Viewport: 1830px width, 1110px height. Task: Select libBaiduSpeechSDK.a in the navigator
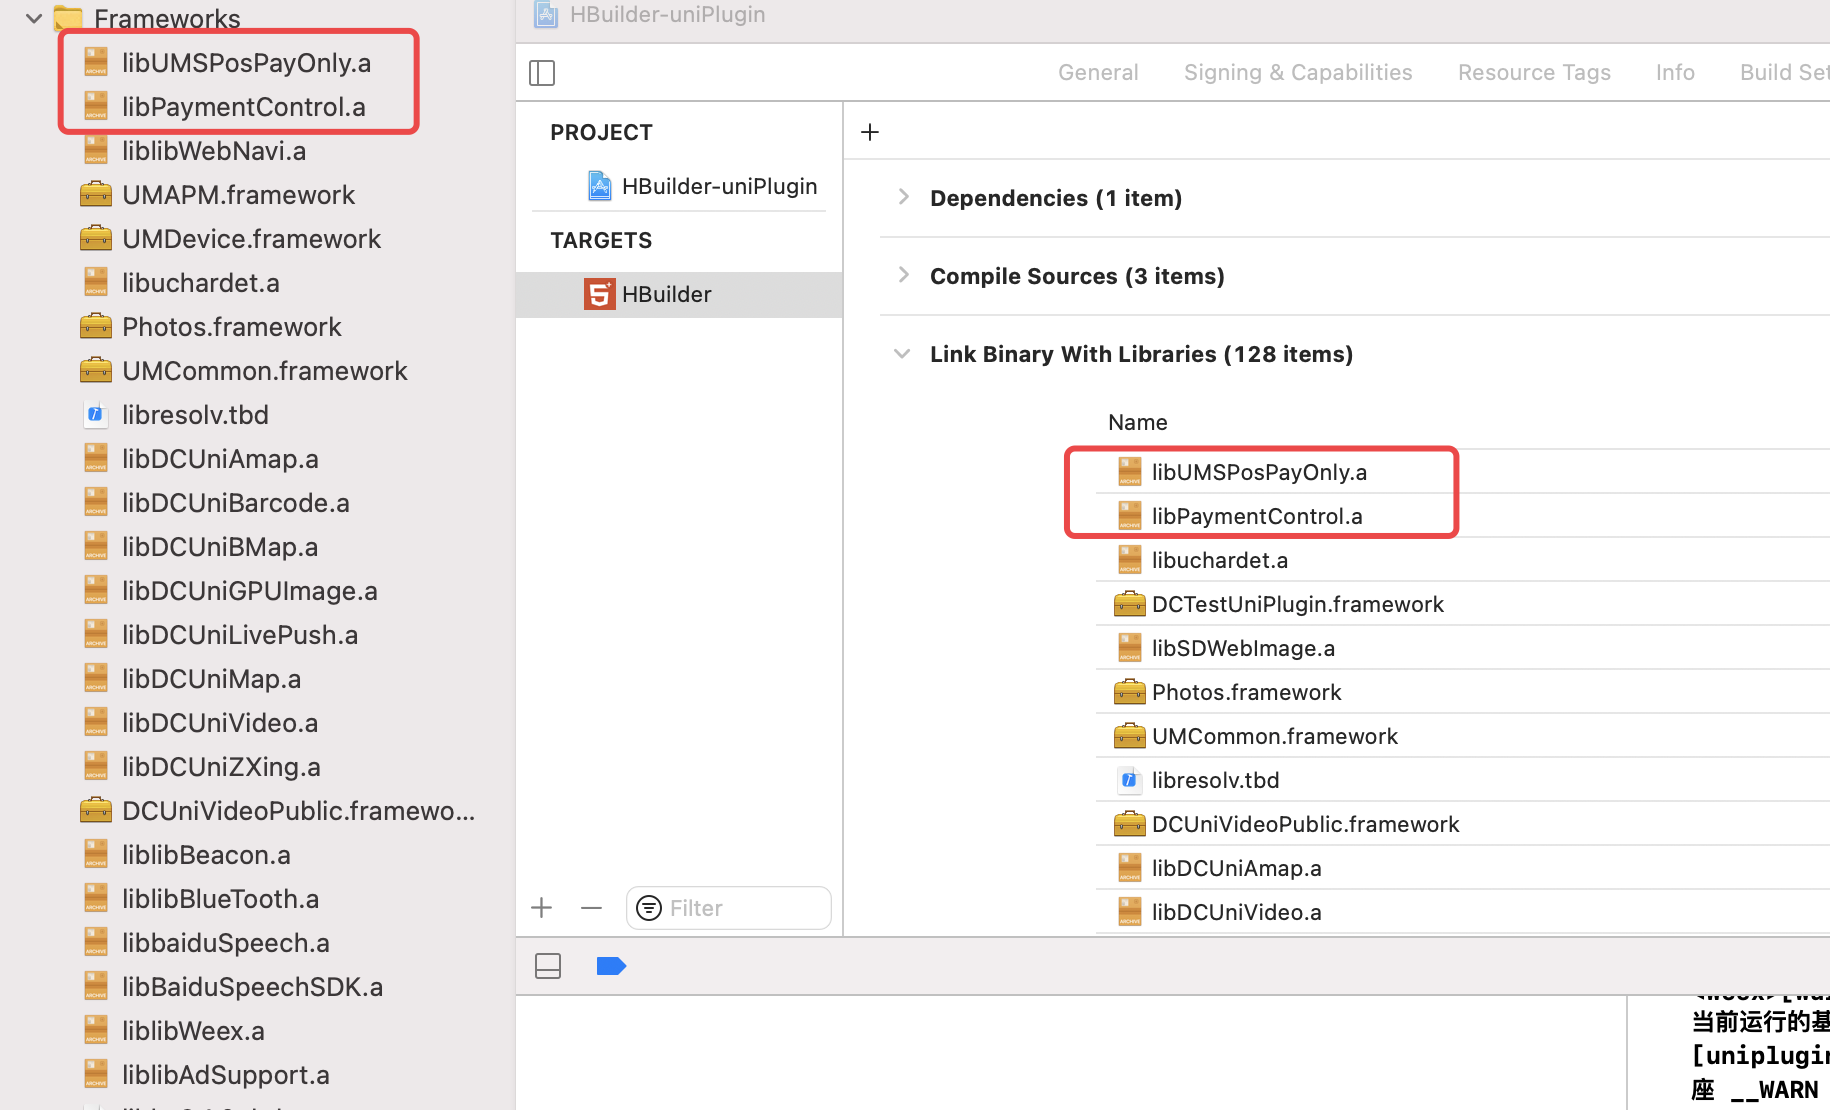(x=252, y=986)
